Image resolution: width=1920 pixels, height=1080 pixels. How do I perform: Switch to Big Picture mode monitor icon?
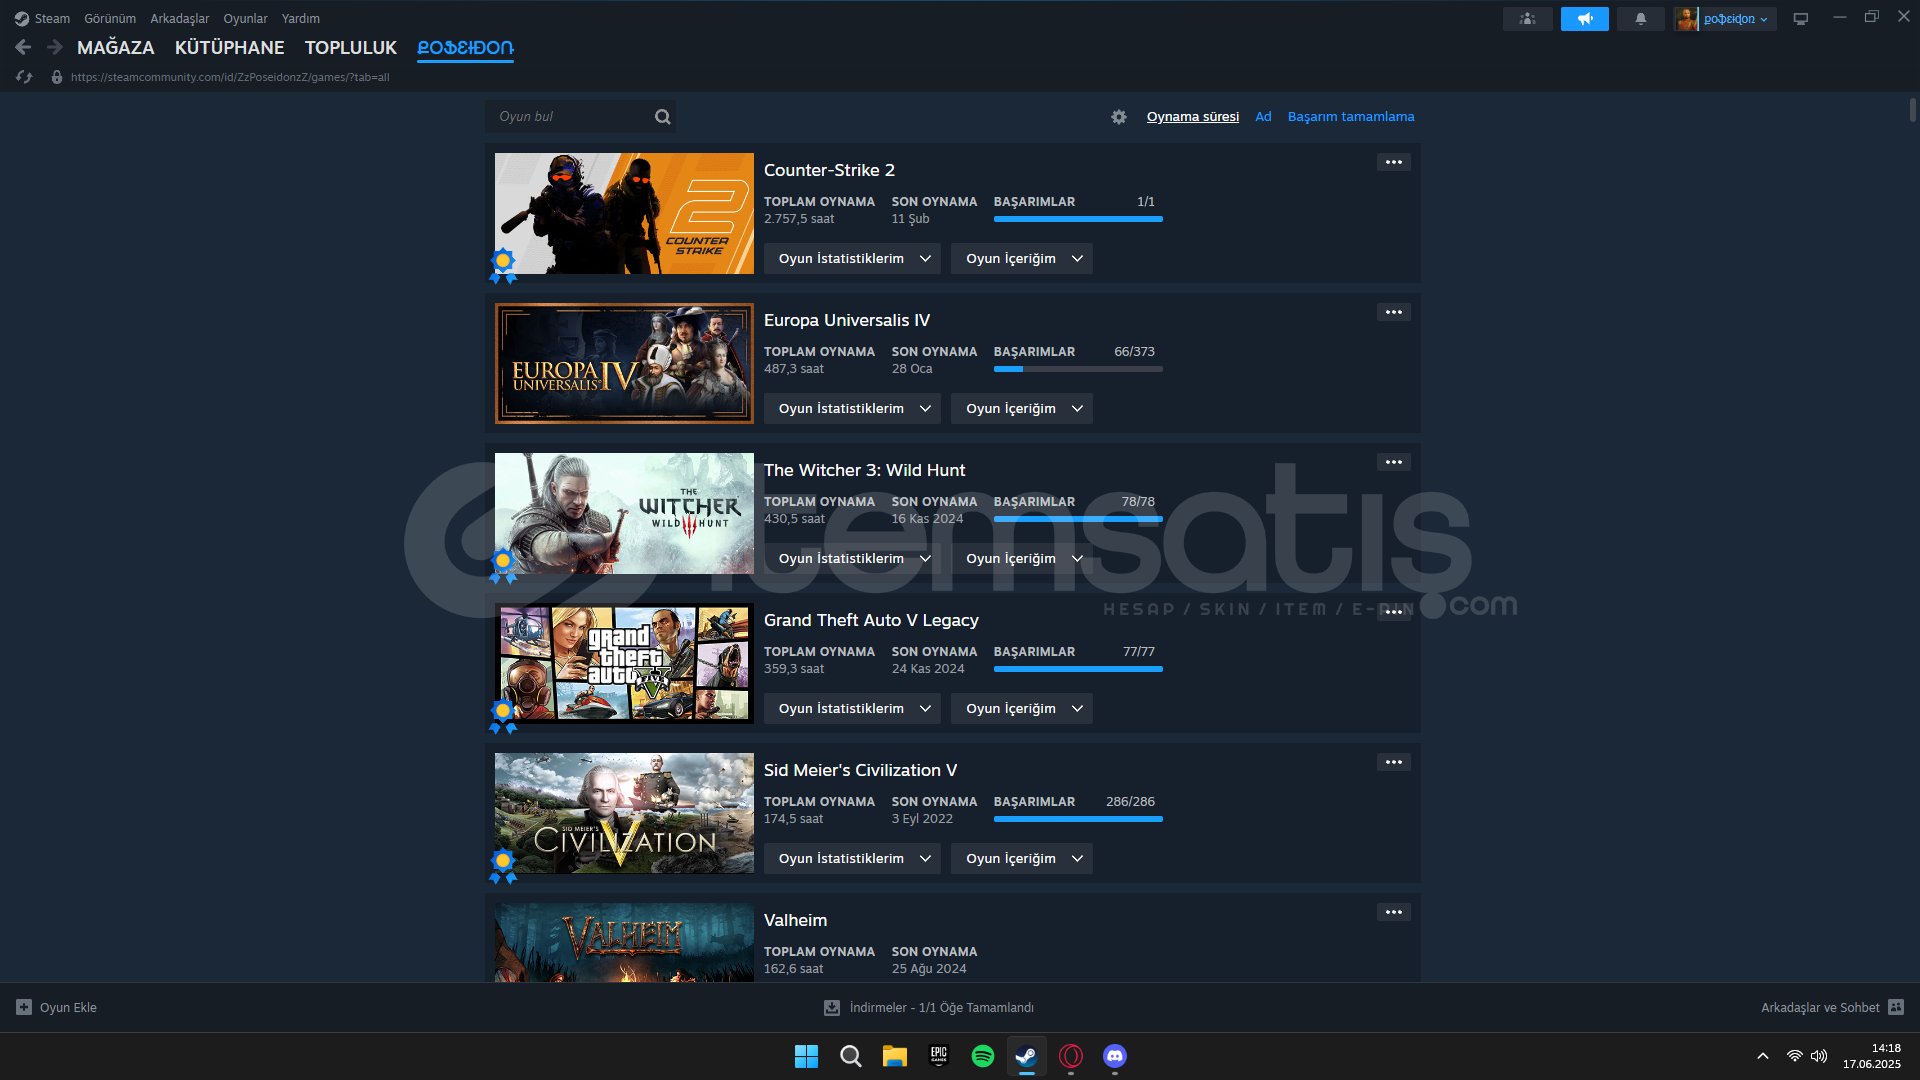[1800, 19]
